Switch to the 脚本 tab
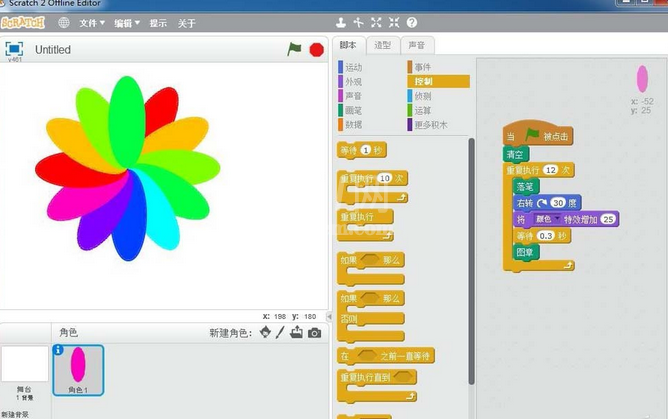 pyautogui.click(x=349, y=45)
